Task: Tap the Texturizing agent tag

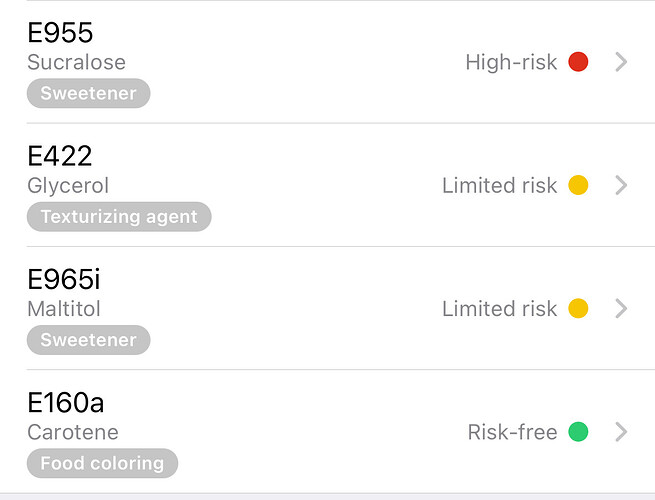Action: (119, 217)
